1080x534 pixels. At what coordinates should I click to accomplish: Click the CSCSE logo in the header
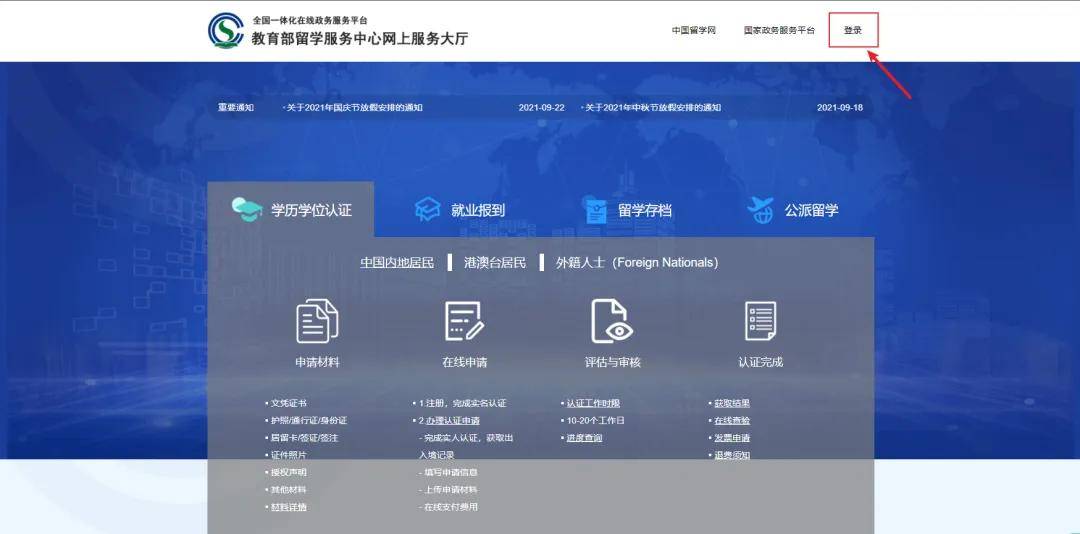(226, 30)
